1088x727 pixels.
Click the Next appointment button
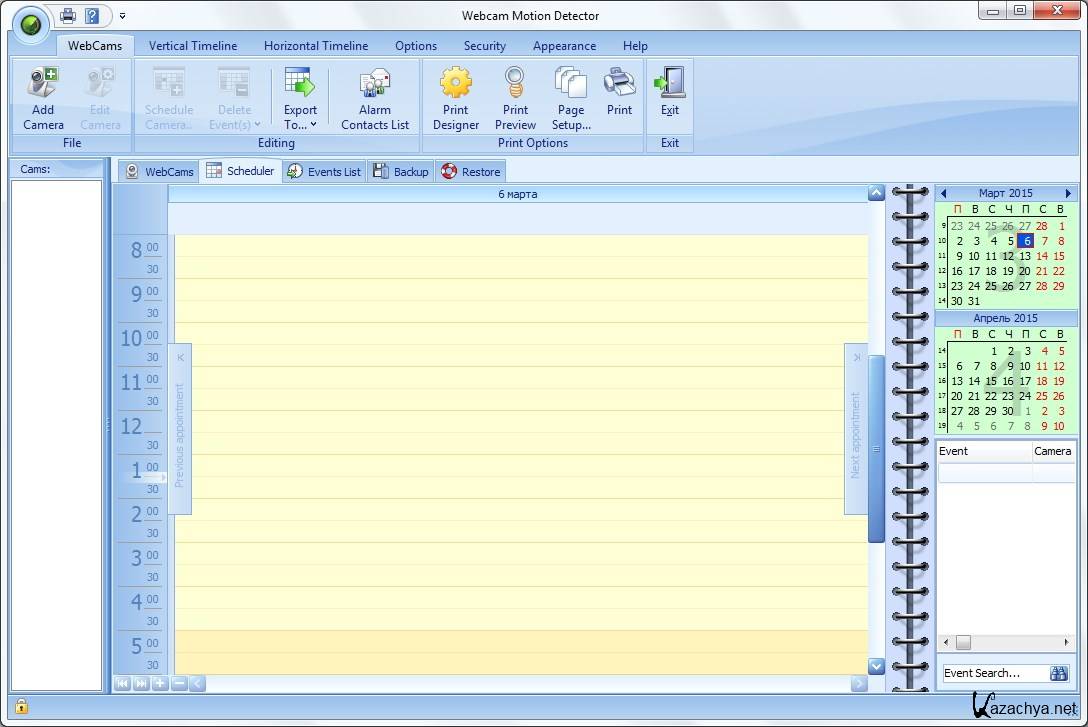click(x=855, y=430)
